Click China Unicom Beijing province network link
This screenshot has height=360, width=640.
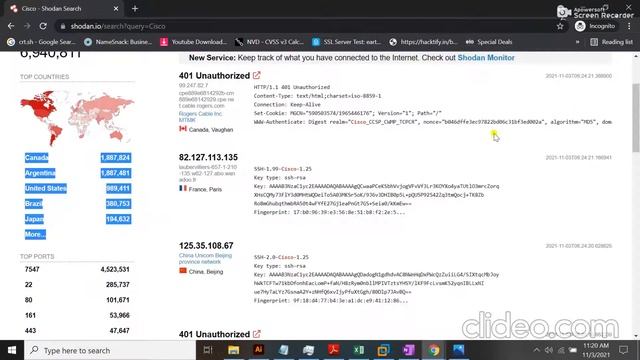coord(205,258)
